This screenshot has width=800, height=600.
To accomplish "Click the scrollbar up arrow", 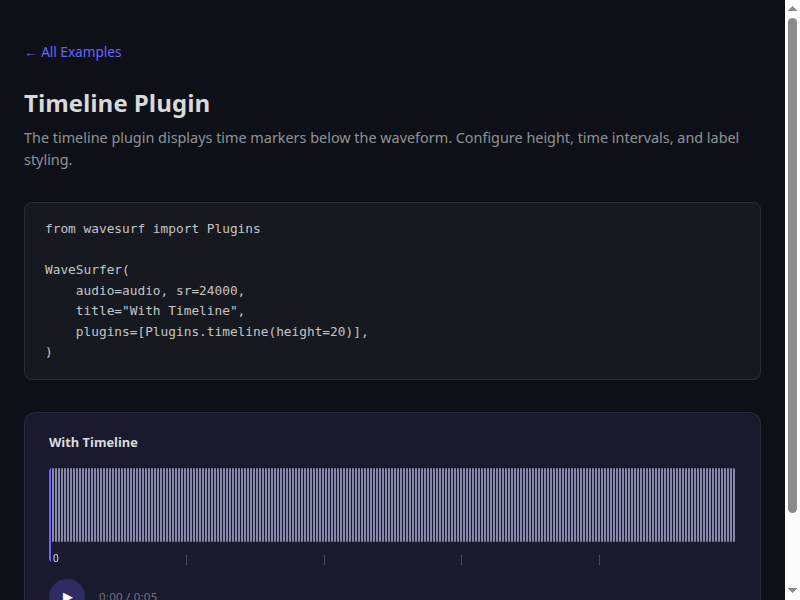I will click(x=792, y=8).
